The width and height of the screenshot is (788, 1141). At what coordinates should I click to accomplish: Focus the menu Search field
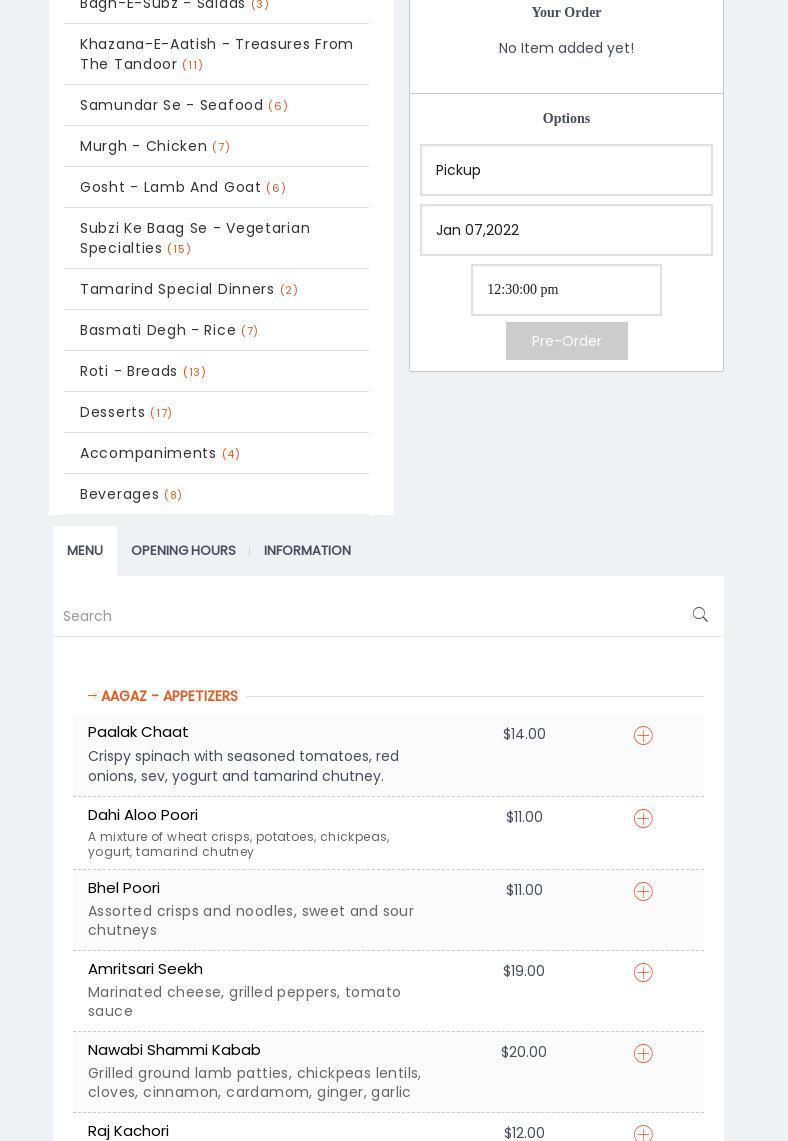point(370,616)
